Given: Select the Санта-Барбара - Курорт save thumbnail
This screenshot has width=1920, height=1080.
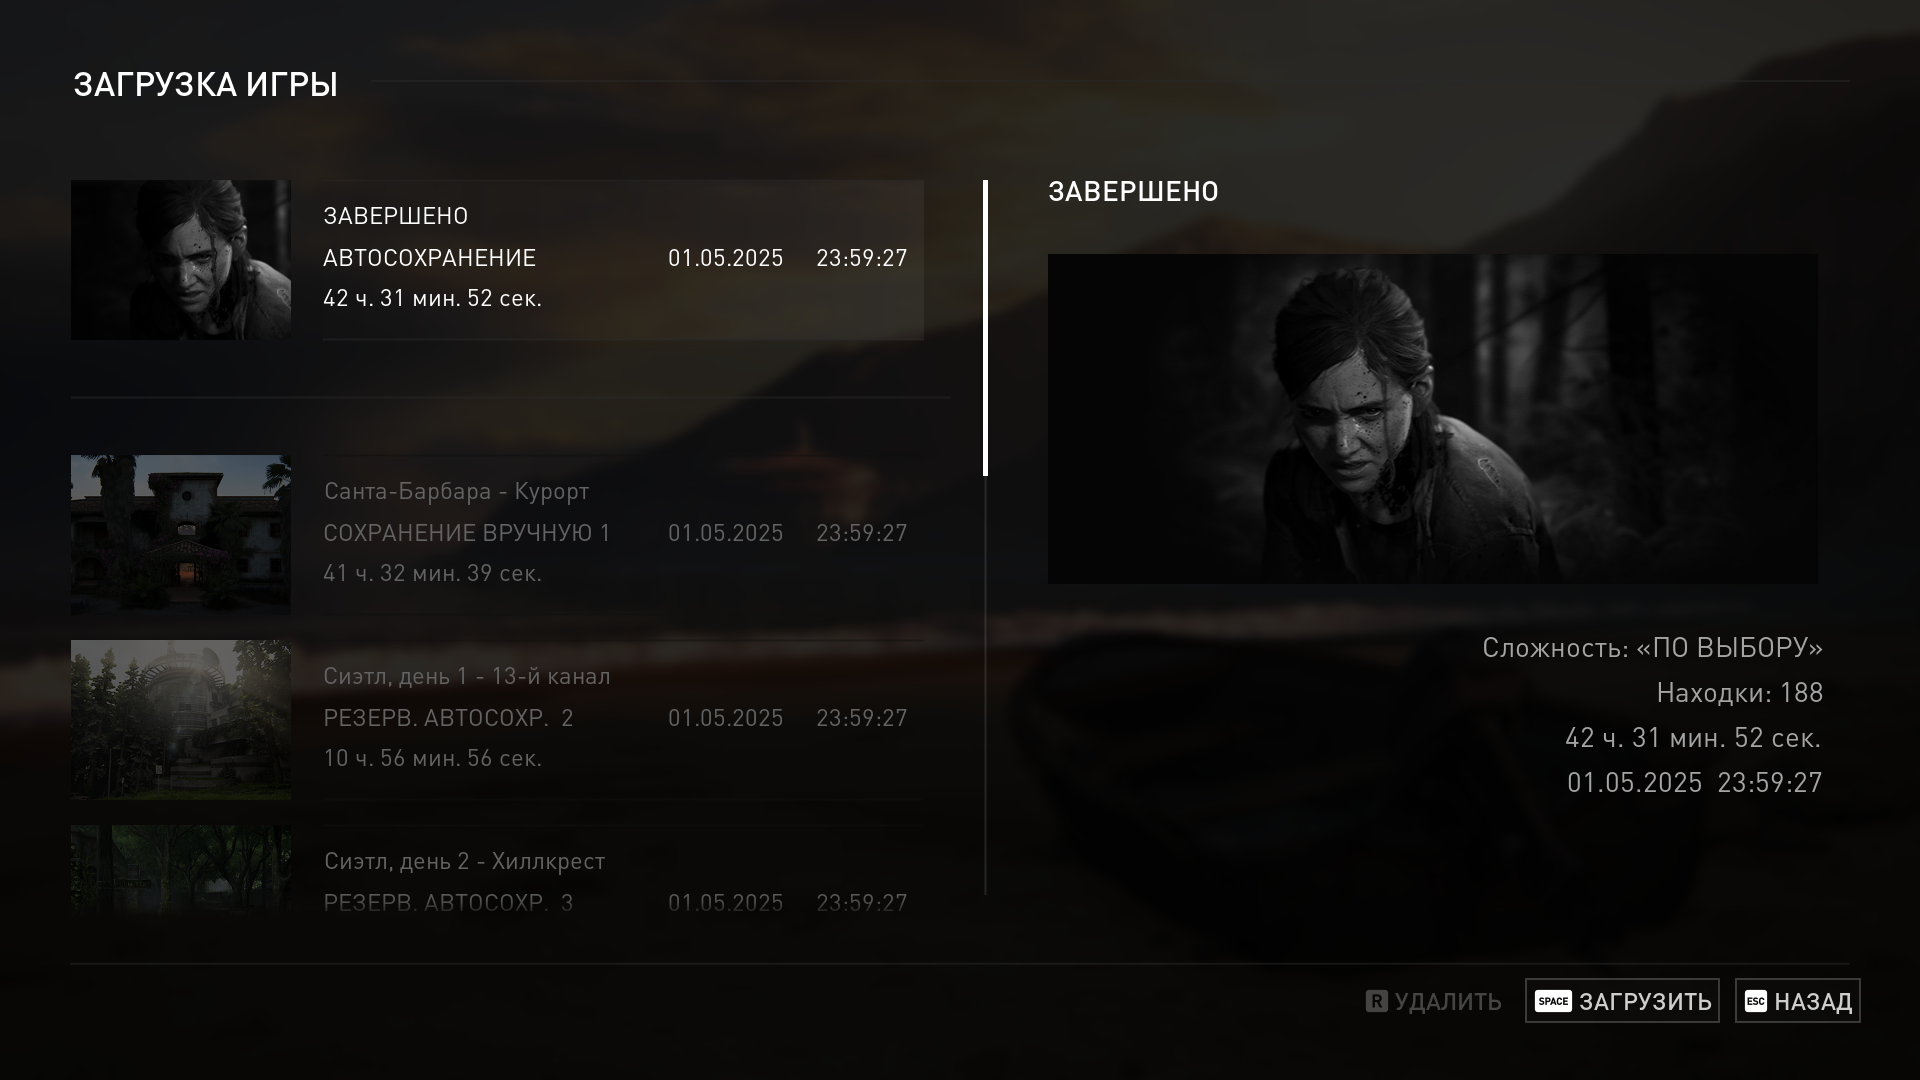Looking at the screenshot, I should [x=181, y=535].
